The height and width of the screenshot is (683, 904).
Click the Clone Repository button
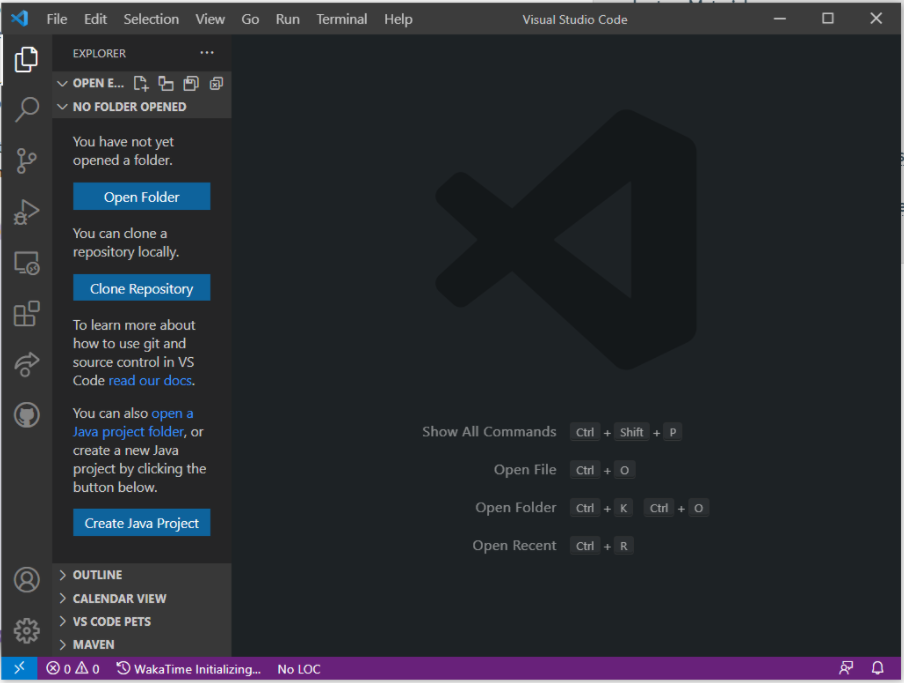[141, 288]
